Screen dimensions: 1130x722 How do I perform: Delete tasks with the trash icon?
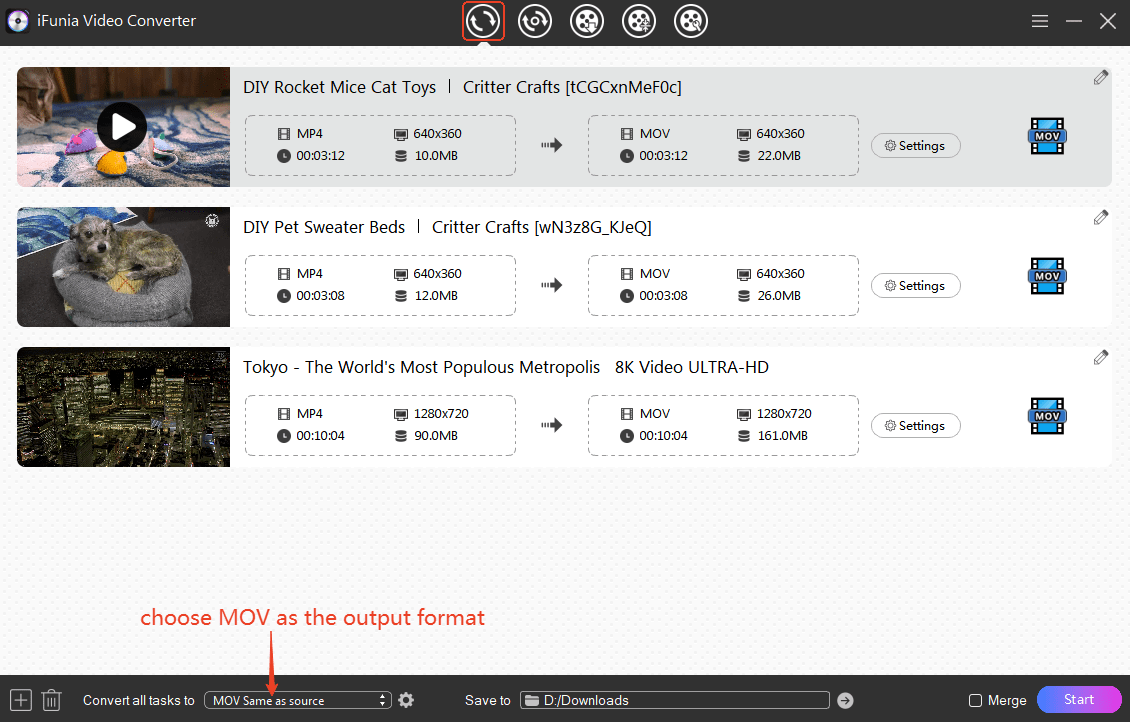coord(52,700)
